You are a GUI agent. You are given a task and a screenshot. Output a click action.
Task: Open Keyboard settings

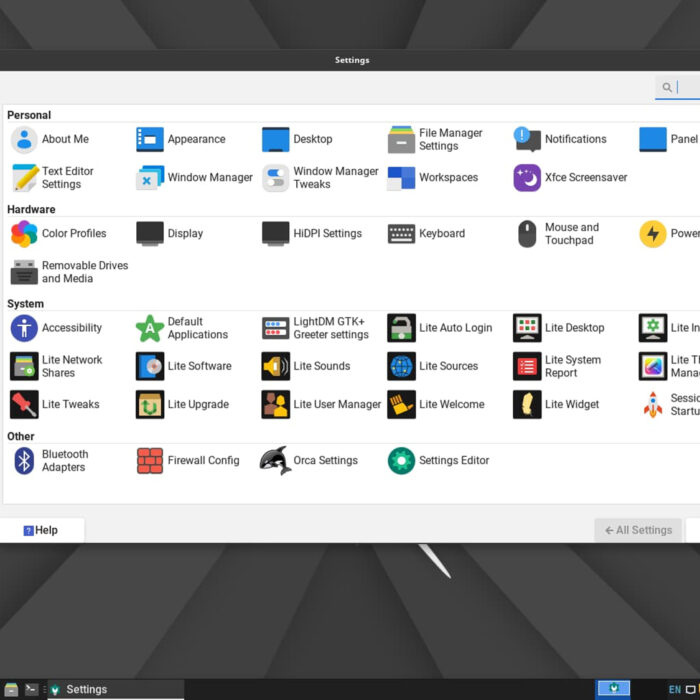pos(426,233)
